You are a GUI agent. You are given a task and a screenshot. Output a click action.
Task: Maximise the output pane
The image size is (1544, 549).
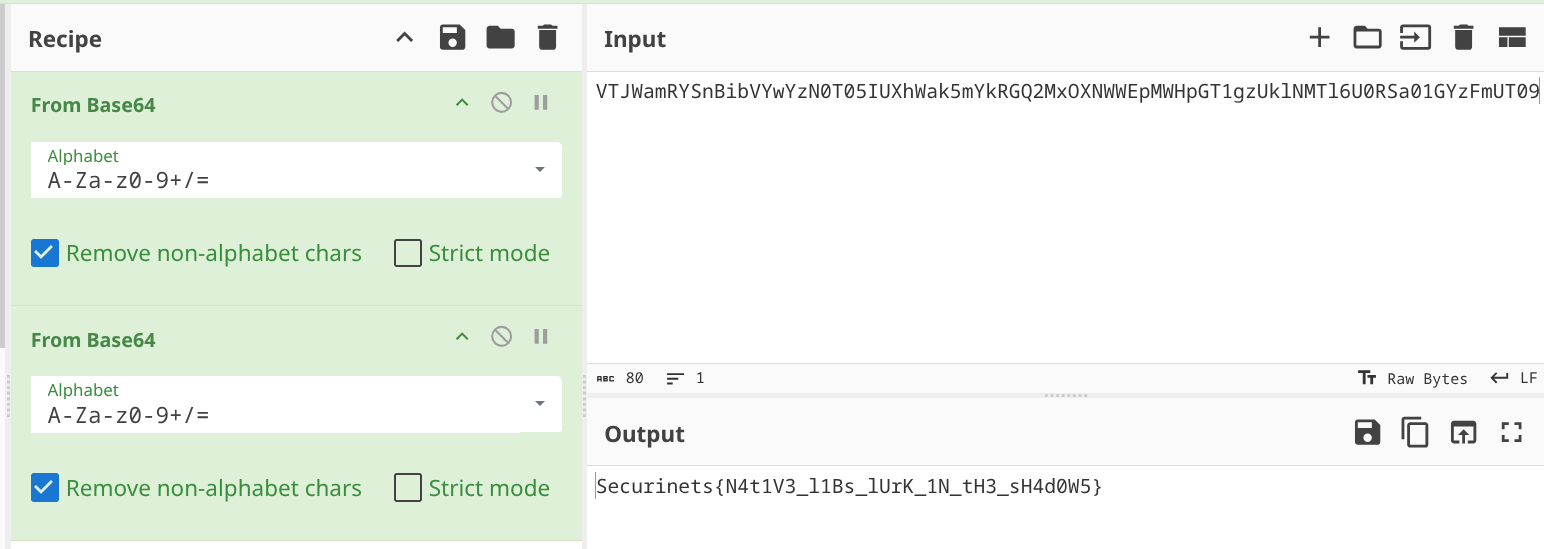[x=1511, y=432]
